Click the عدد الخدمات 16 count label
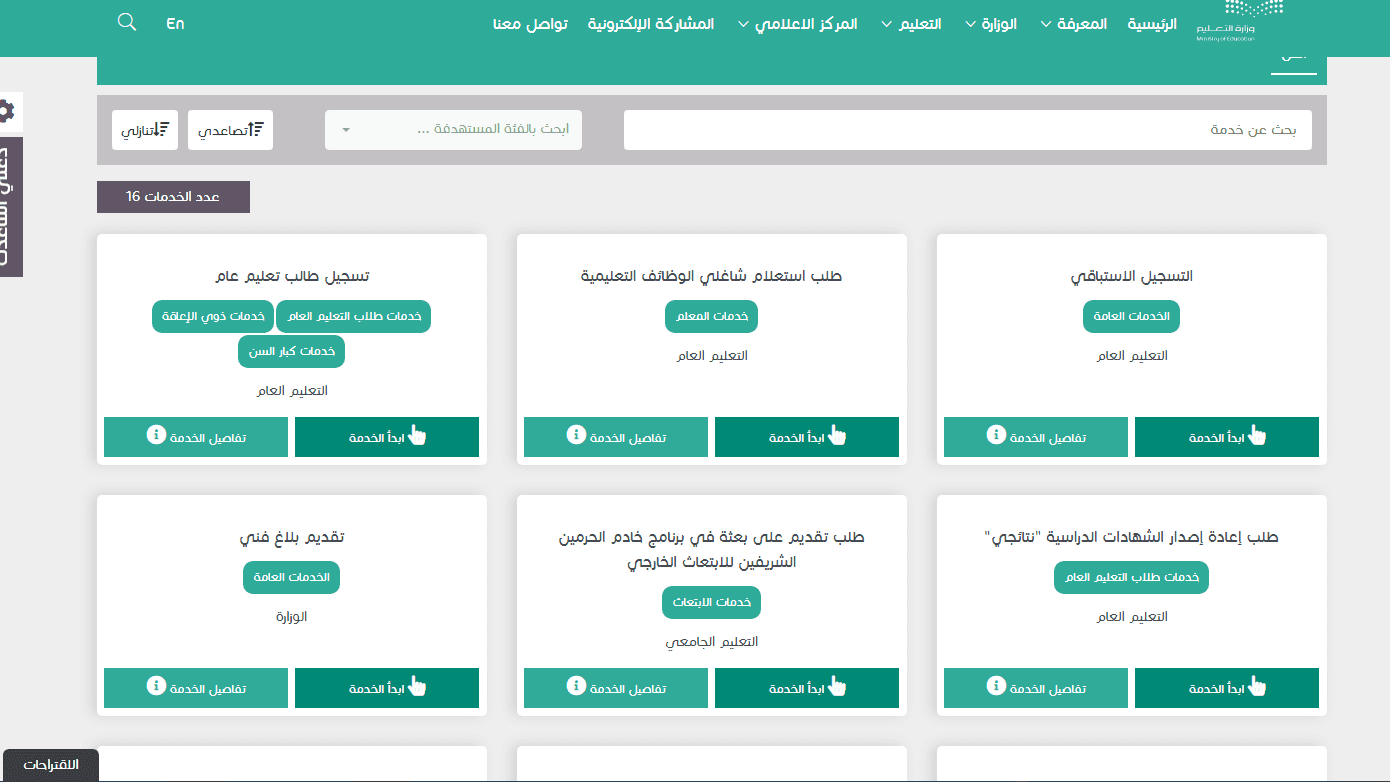 point(173,197)
